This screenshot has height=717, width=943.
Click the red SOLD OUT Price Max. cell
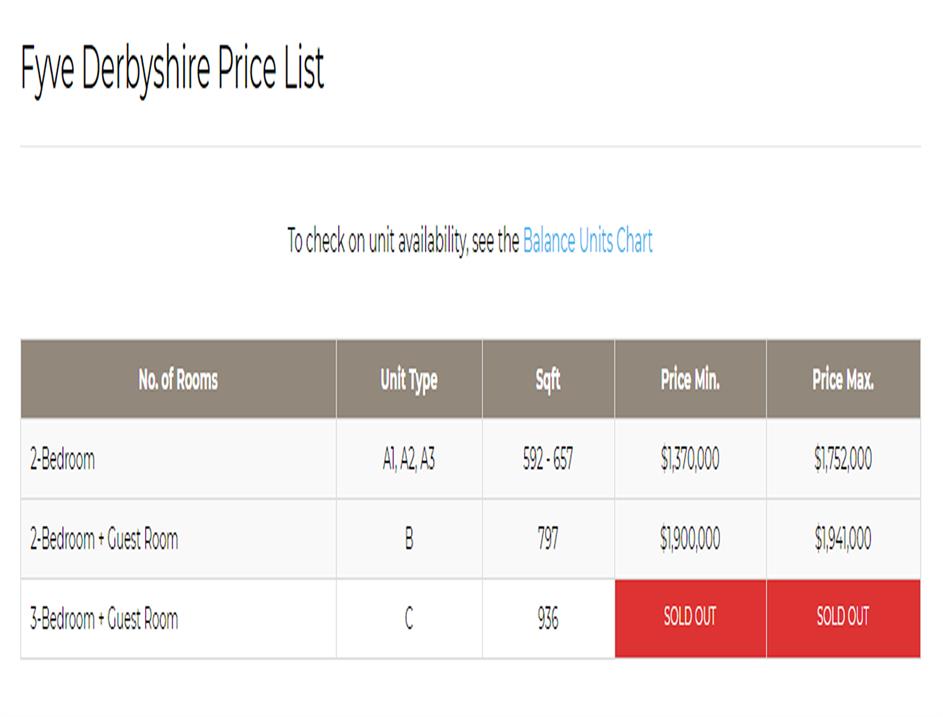[x=843, y=617]
